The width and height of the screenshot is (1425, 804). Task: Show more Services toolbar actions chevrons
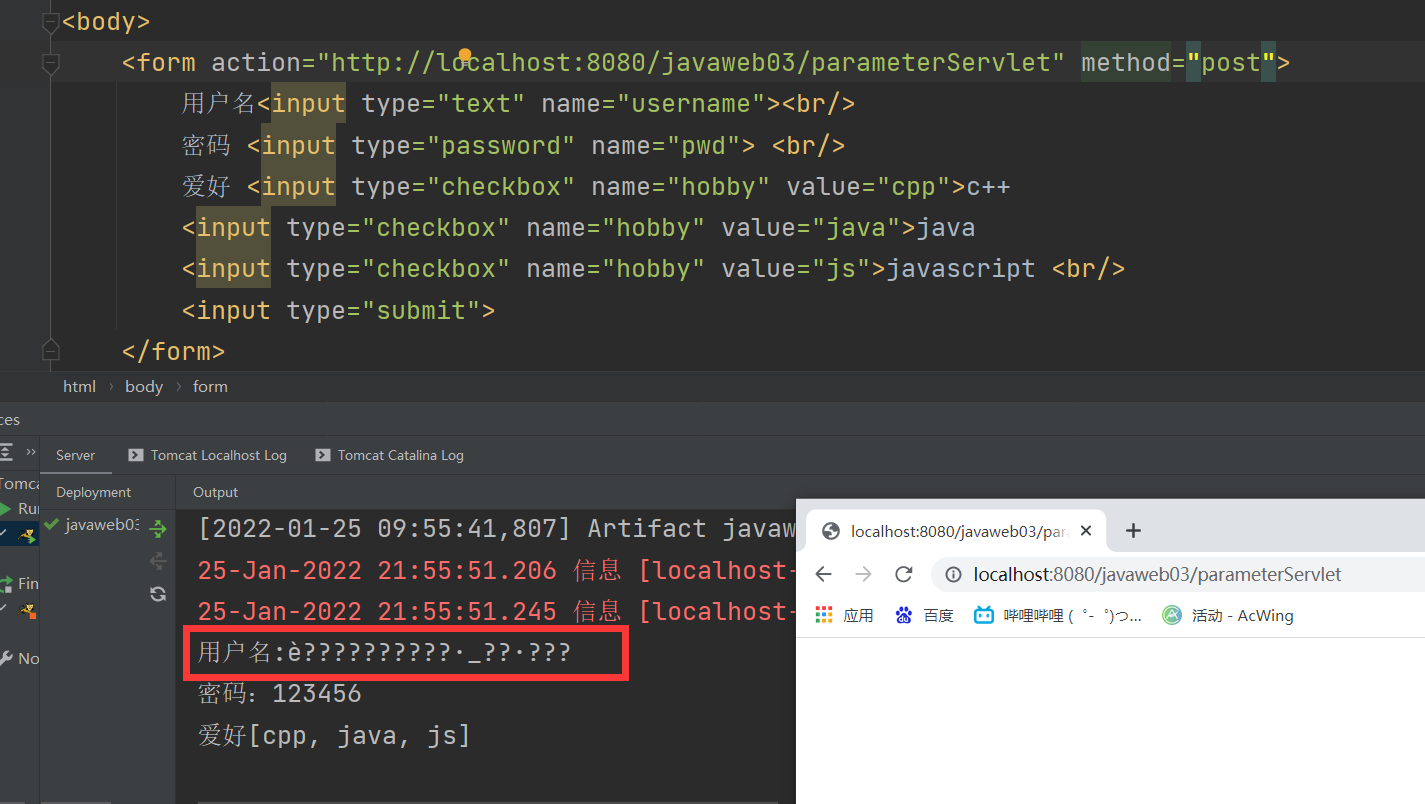(30, 452)
